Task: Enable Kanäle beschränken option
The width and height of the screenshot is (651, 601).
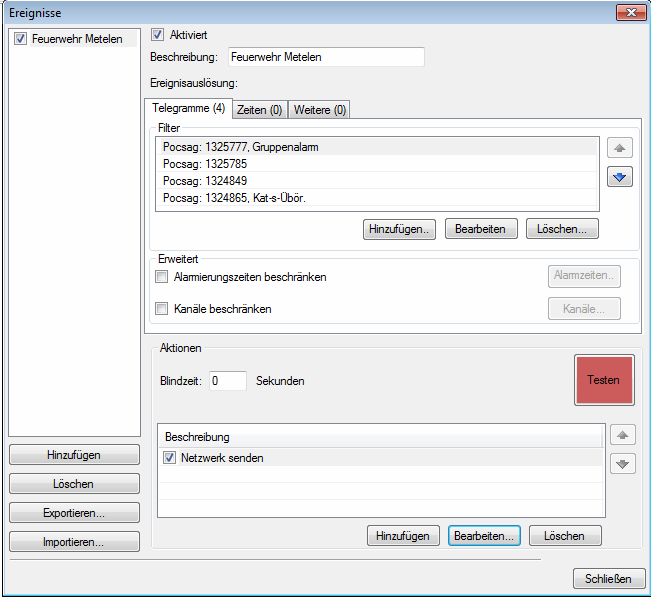Action: coord(162,309)
